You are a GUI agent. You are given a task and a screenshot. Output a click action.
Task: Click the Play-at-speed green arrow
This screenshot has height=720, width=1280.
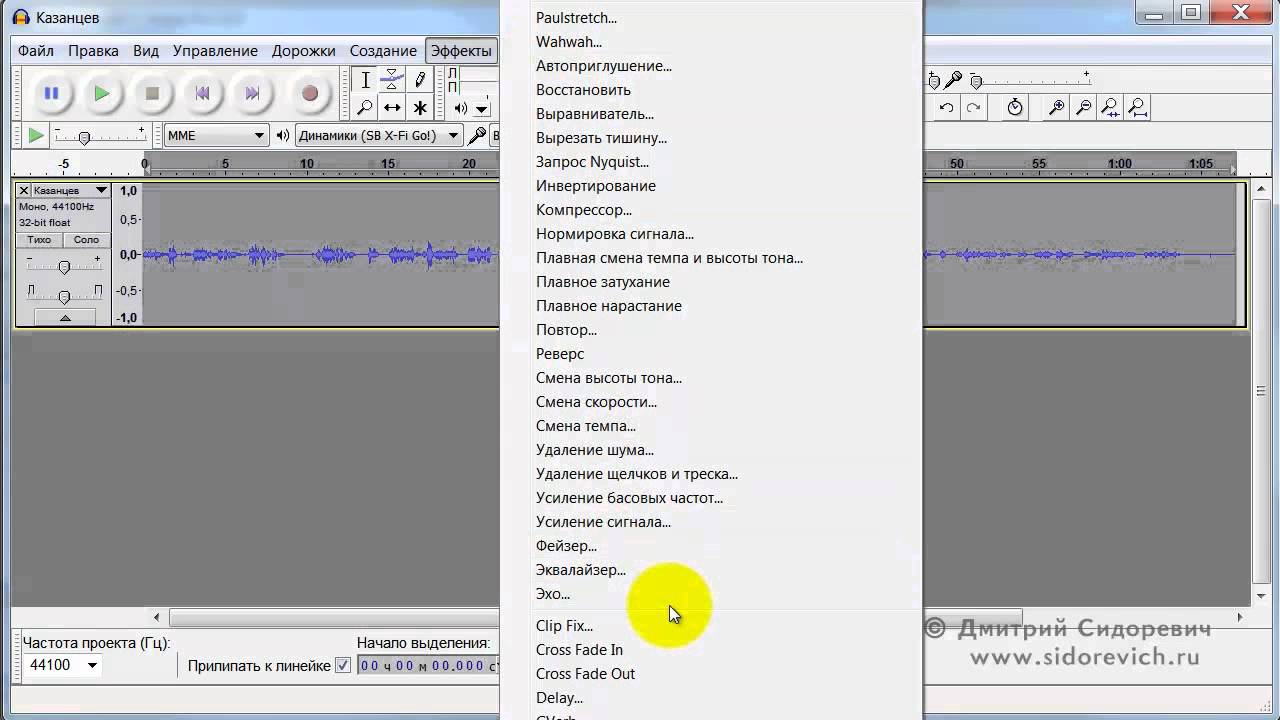(x=35, y=135)
